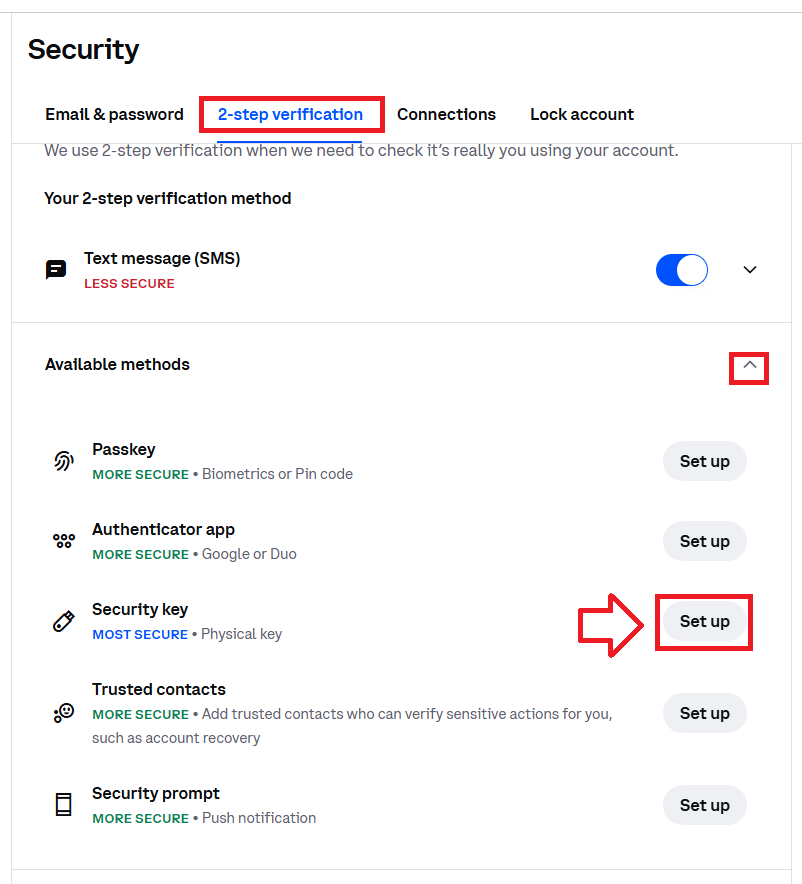
Task: Select the 2-step verification tab
Action: pos(290,114)
